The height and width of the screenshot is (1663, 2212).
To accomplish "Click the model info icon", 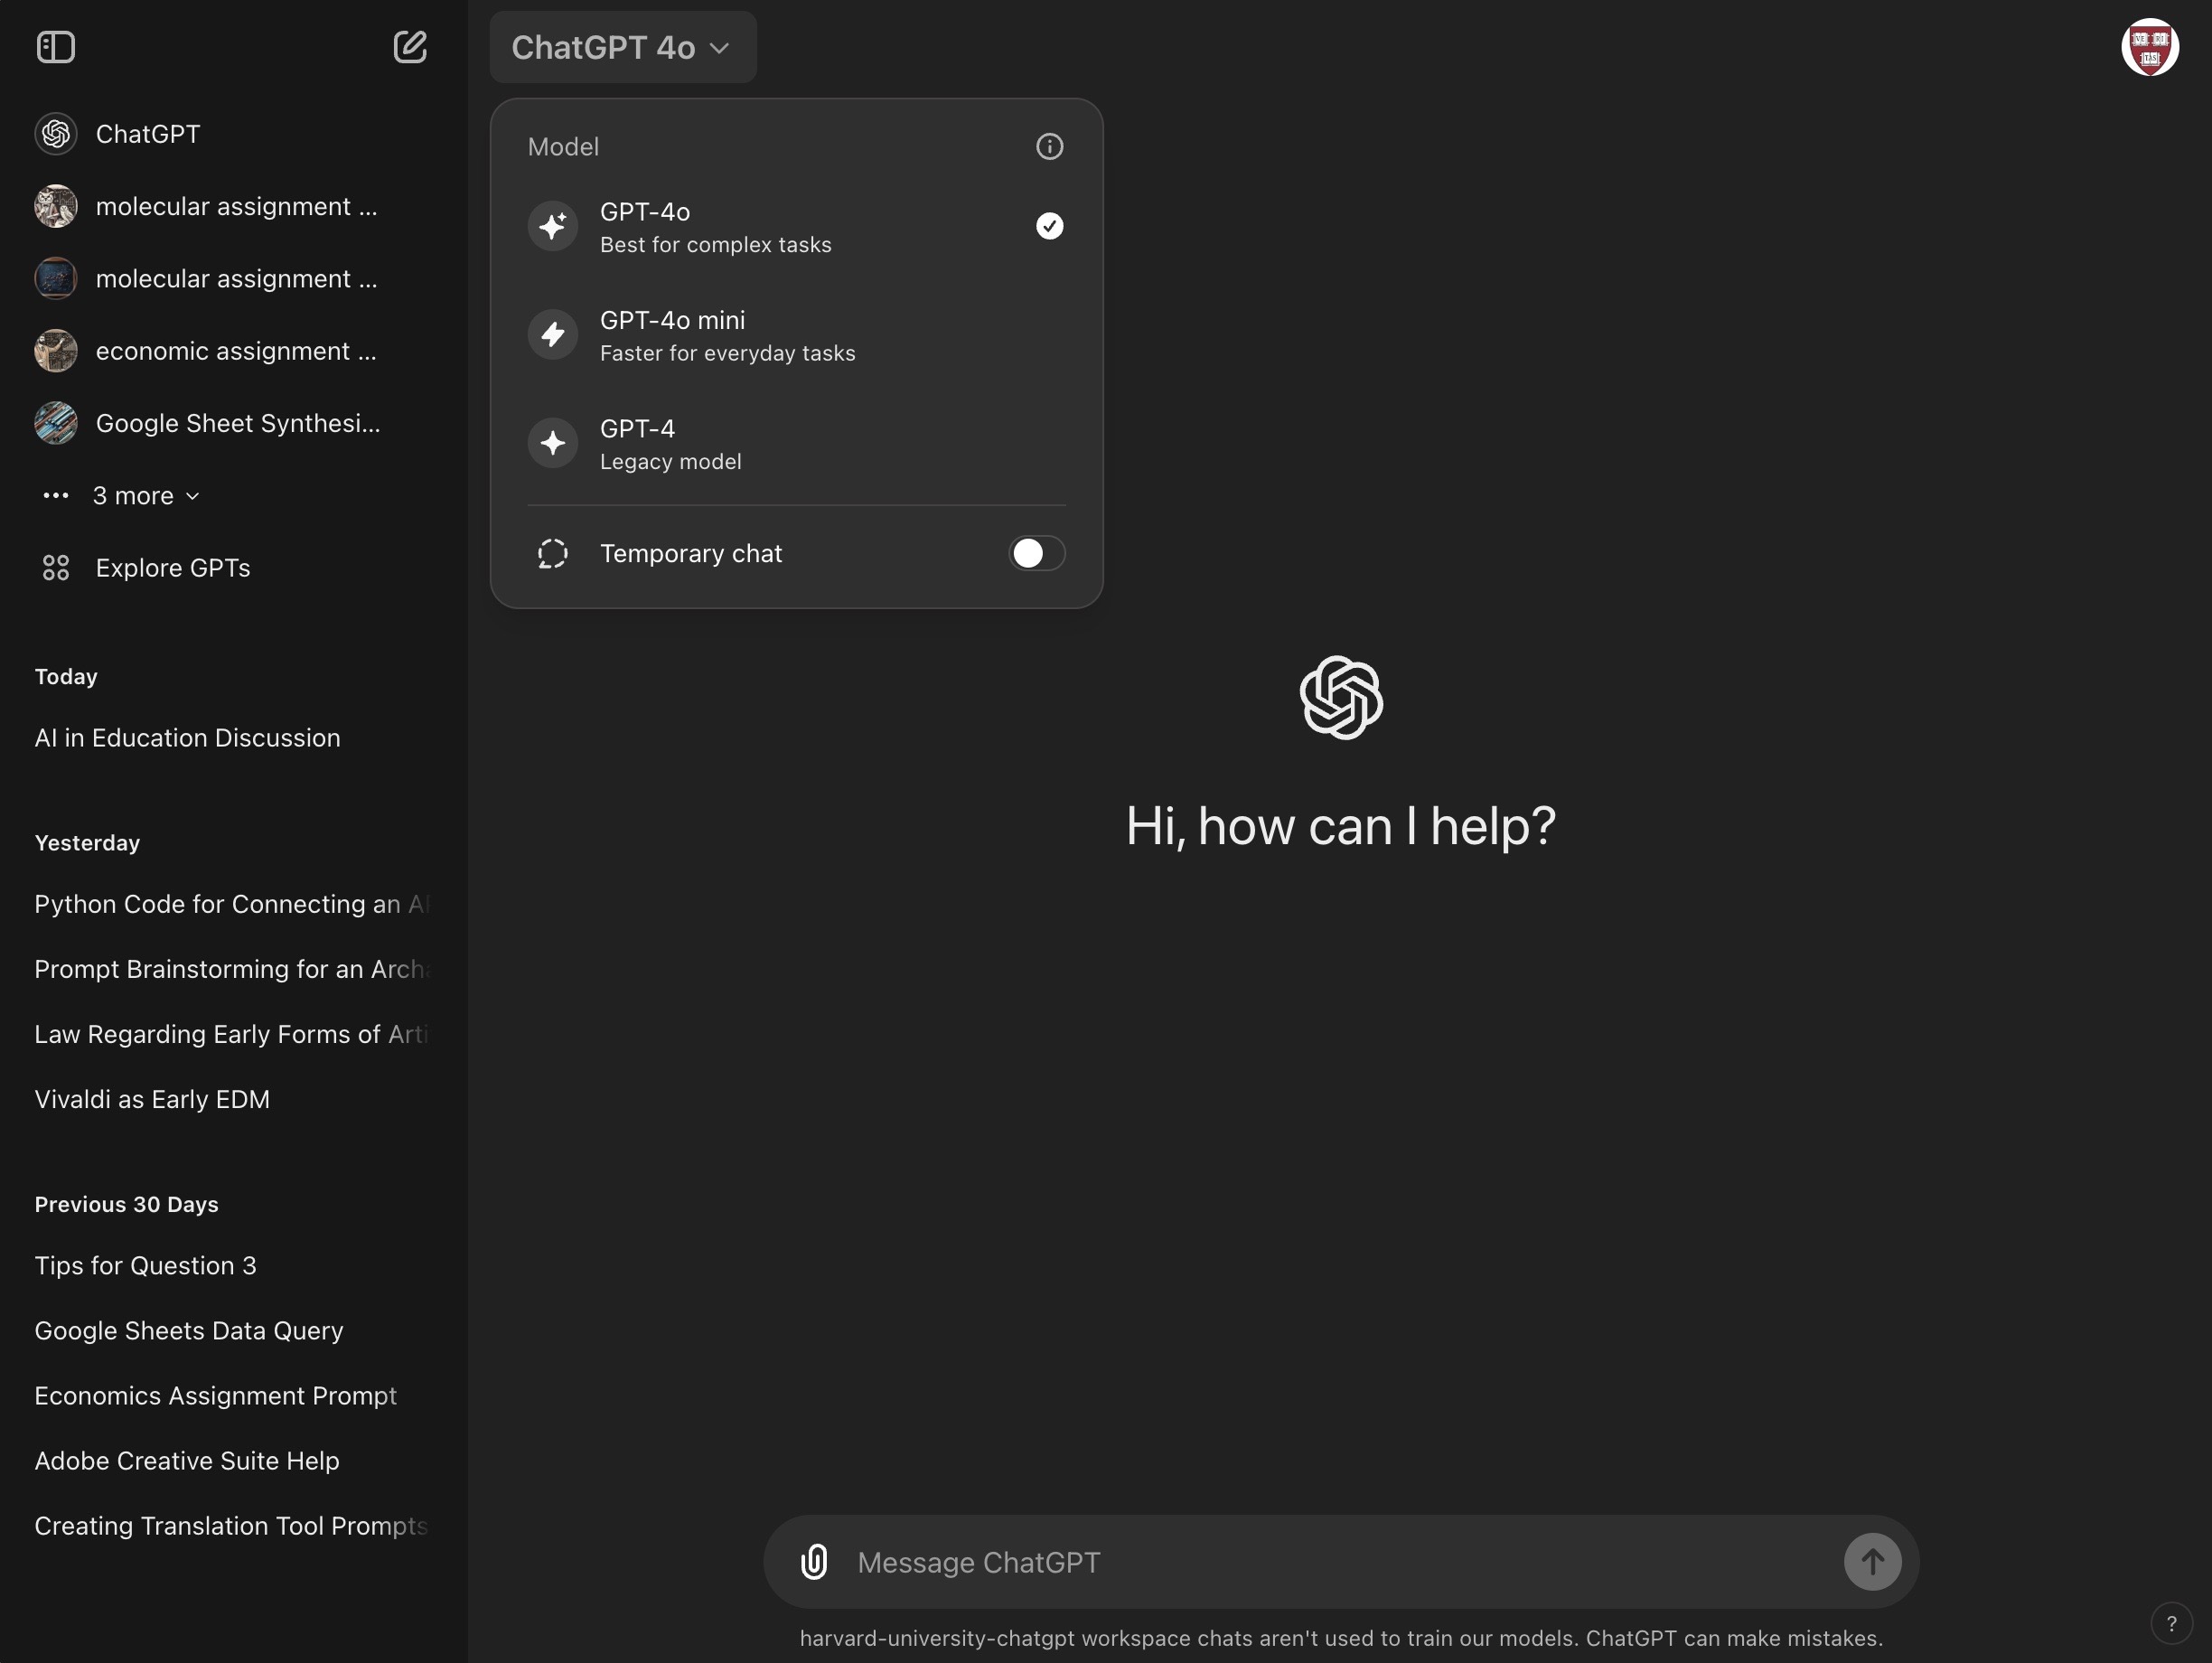I will 1049,147.
